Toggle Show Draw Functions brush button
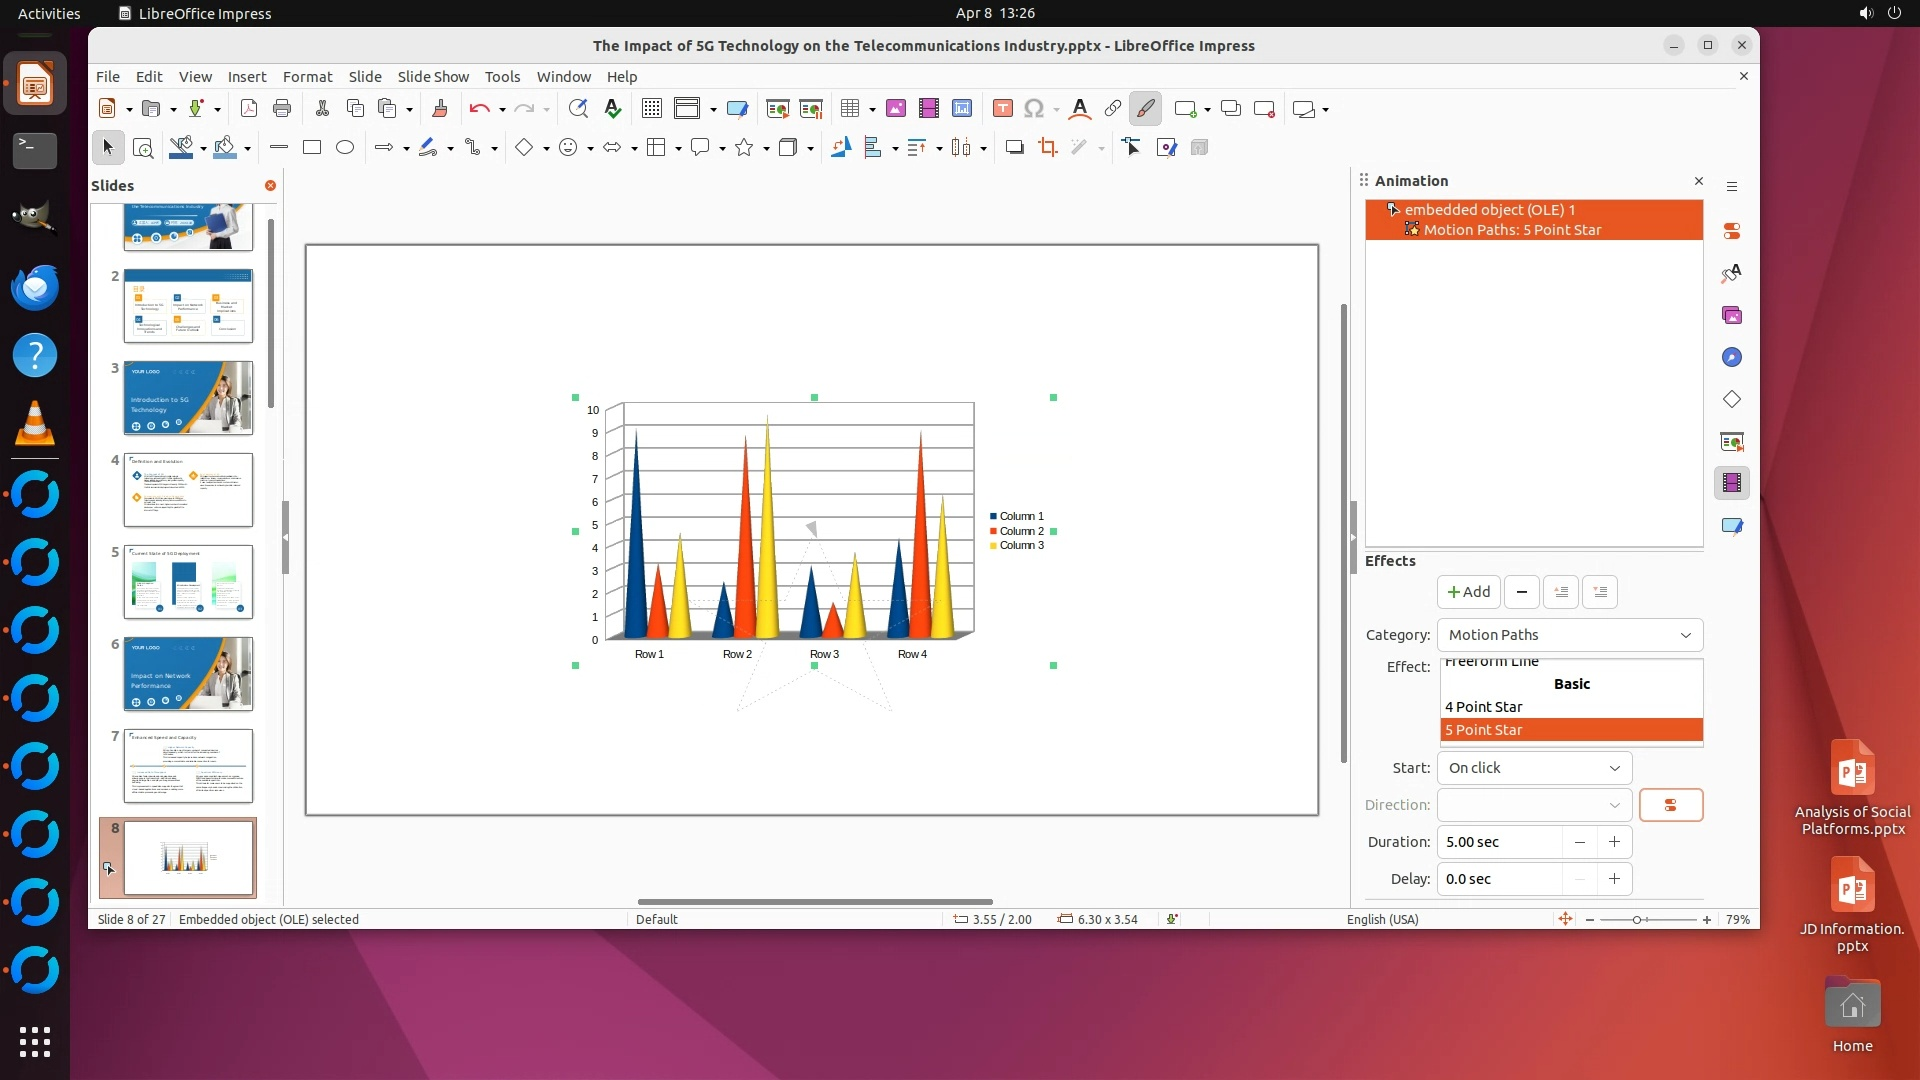1920x1080 pixels. [x=1145, y=109]
